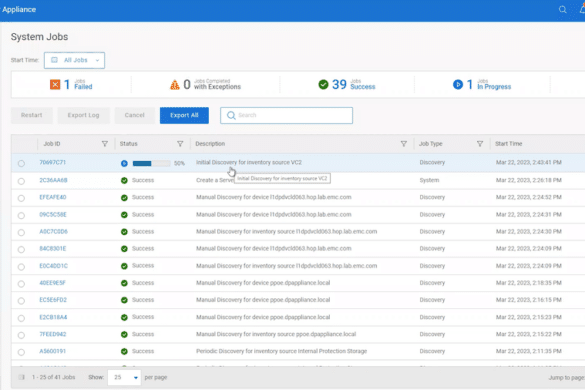Screen dimensions: 585x390
Task: Select radio button for job 2C36AA6B
Action: click(21, 181)
